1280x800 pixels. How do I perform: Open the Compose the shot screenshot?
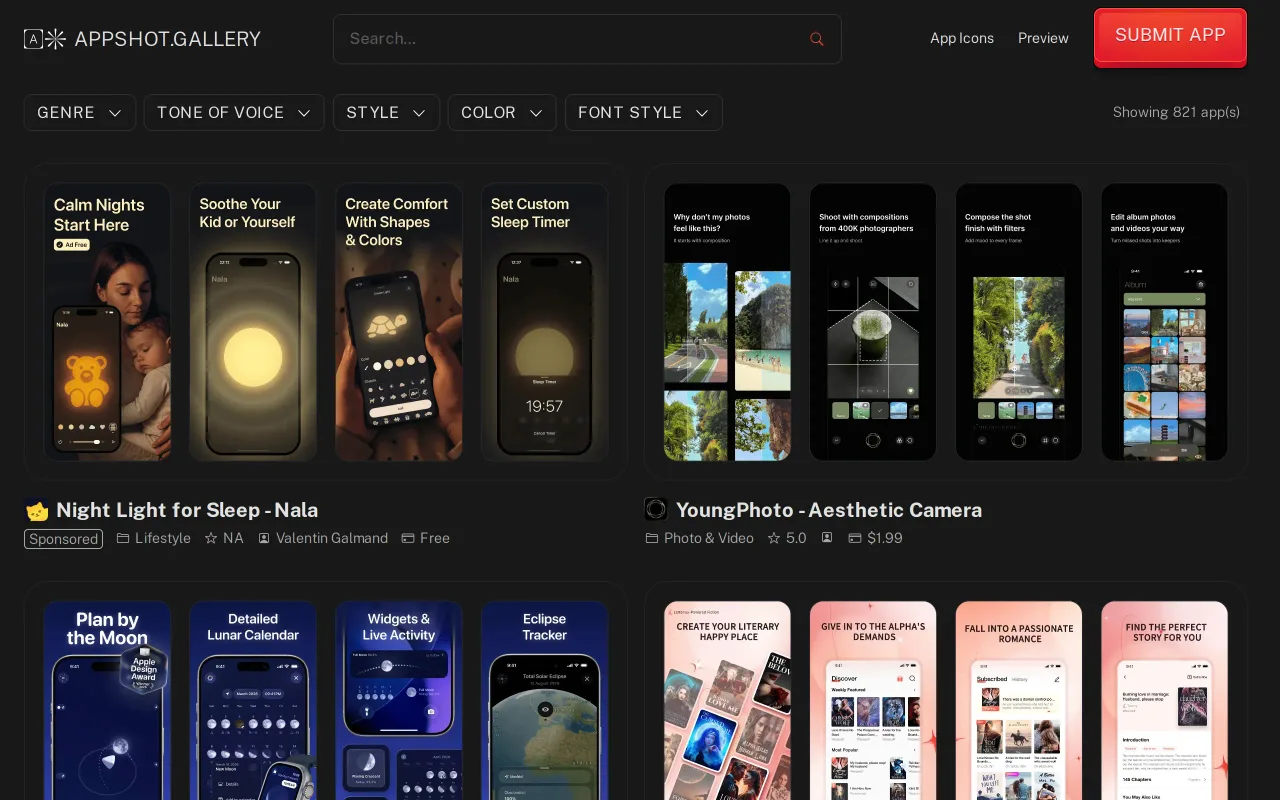1019,322
